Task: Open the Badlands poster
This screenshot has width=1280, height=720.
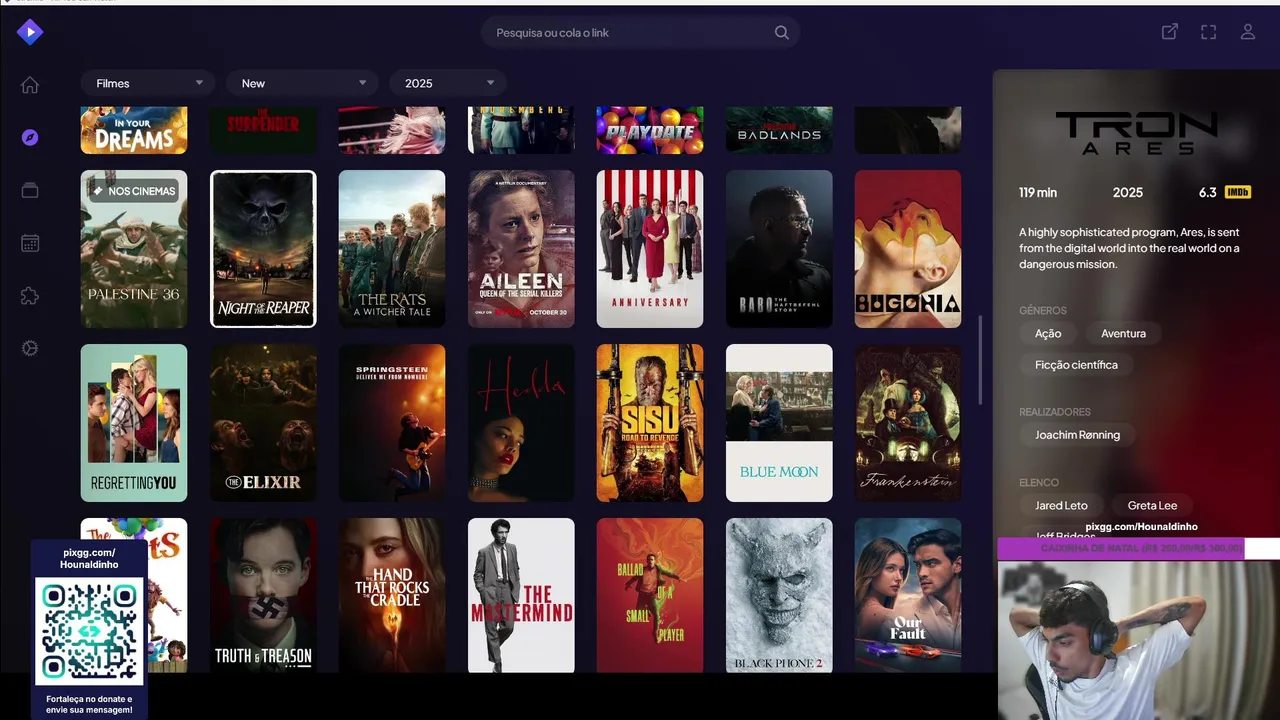Action: (x=779, y=130)
